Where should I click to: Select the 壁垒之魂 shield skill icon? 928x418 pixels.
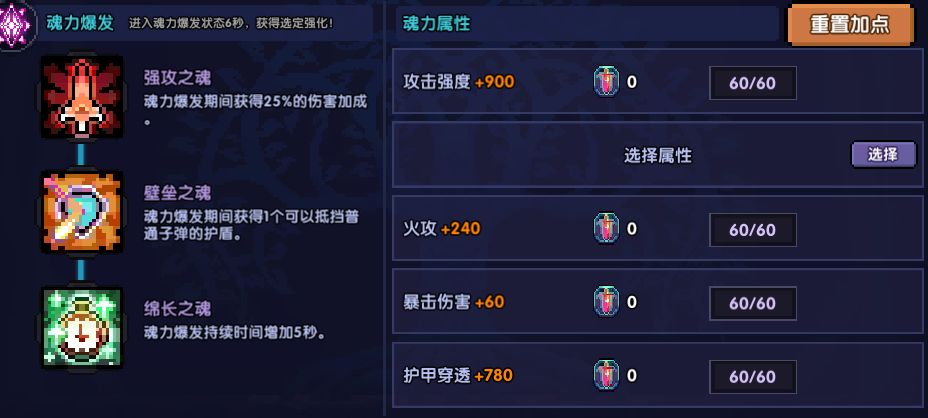click(x=81, y=211)
